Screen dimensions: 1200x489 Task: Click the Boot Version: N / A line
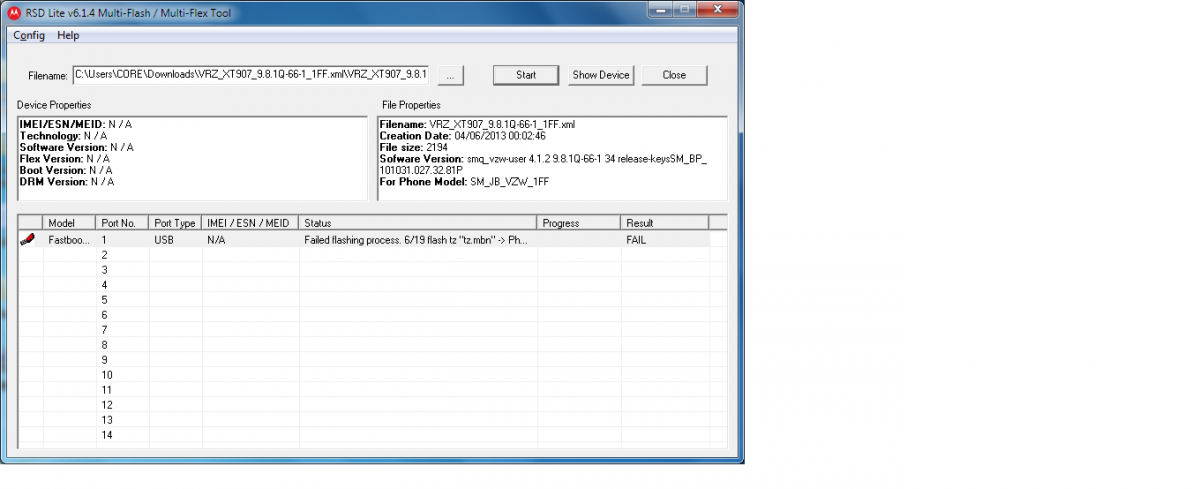pyautogui.click(x=66, y=170)
